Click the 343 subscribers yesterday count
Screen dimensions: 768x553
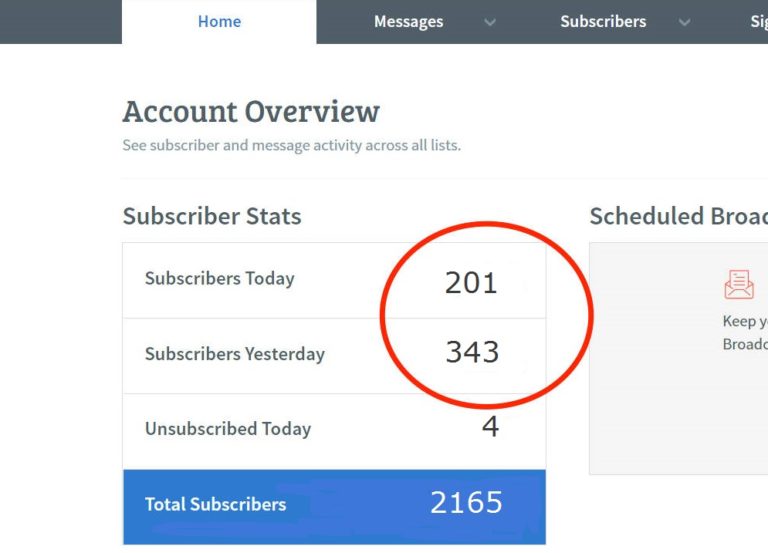point(472,352)
